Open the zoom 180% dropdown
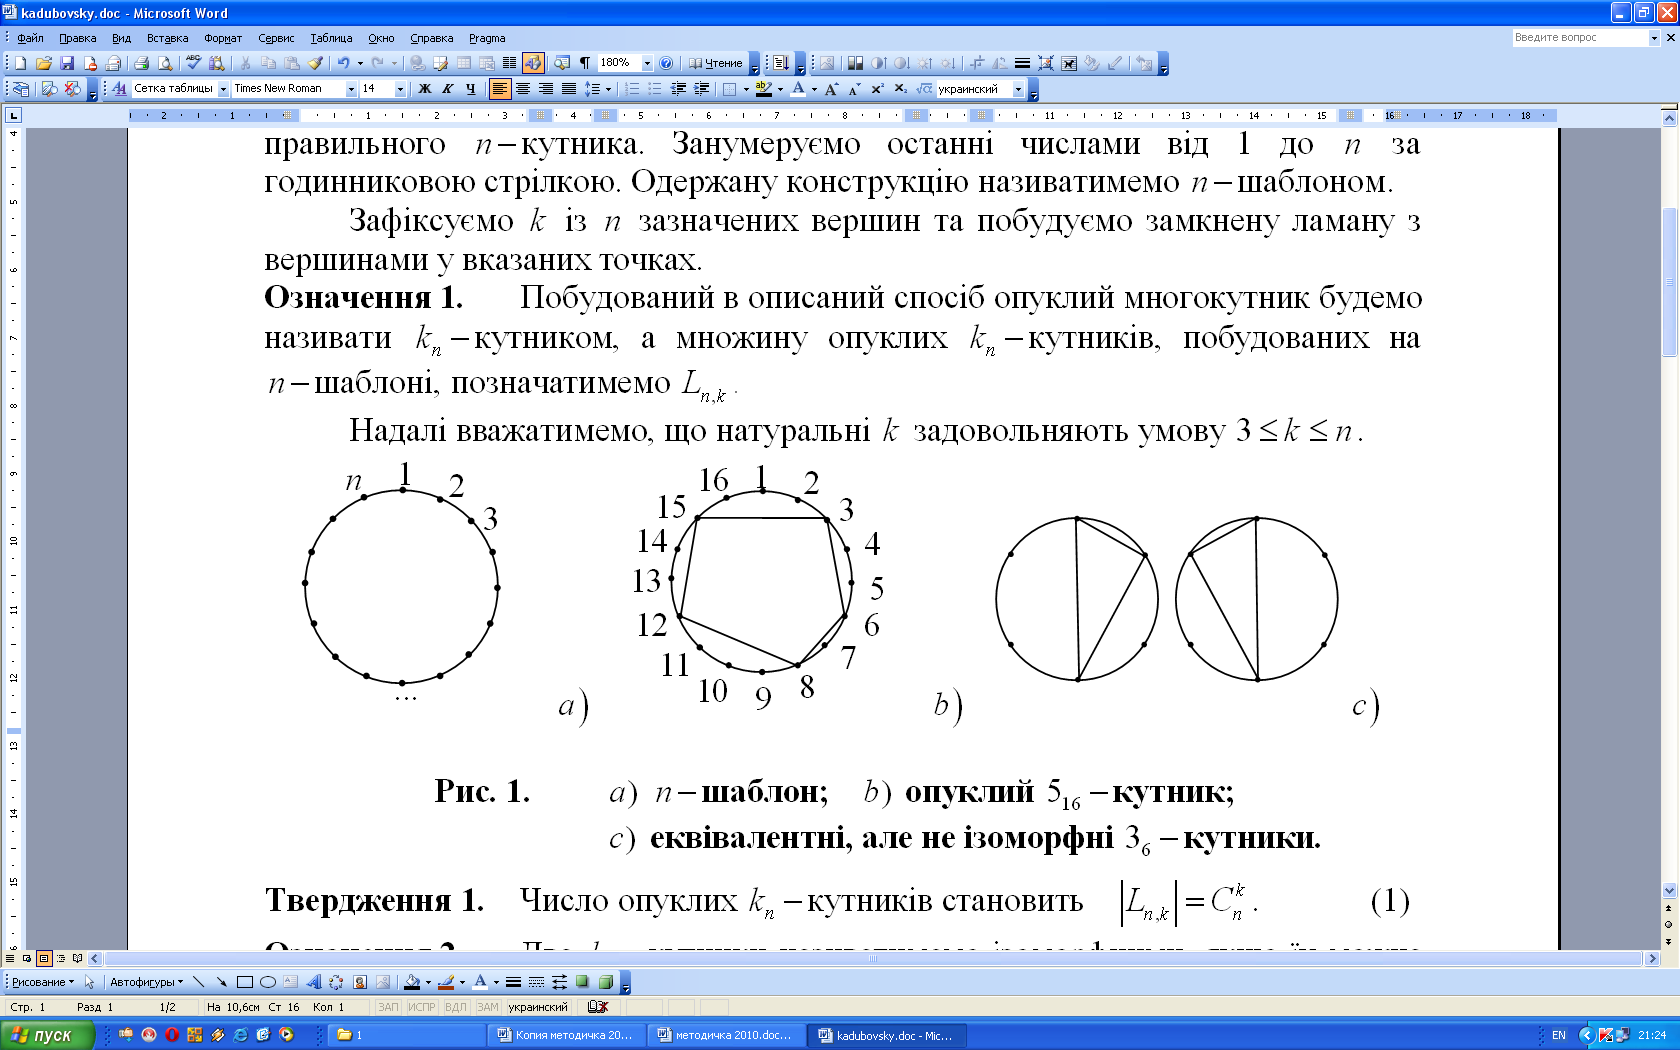Image resolution: width=1680 pixels, height=1050 pixels. (647, 63)
